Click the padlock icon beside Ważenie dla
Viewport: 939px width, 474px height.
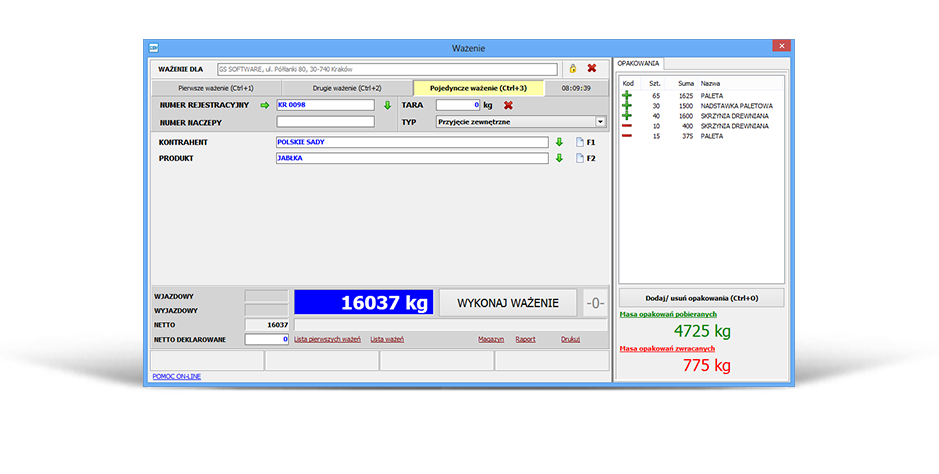tap(573, 69)
